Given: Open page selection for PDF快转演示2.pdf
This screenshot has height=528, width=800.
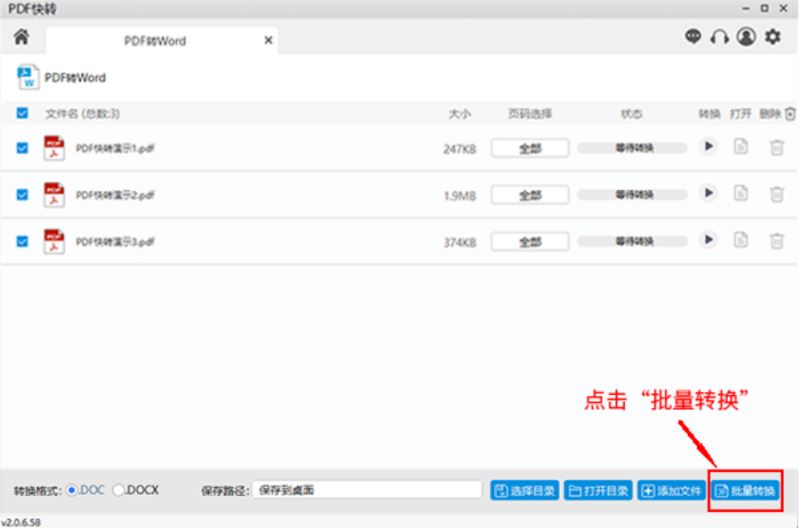Looking at the screenshot, I should [530, 195].
